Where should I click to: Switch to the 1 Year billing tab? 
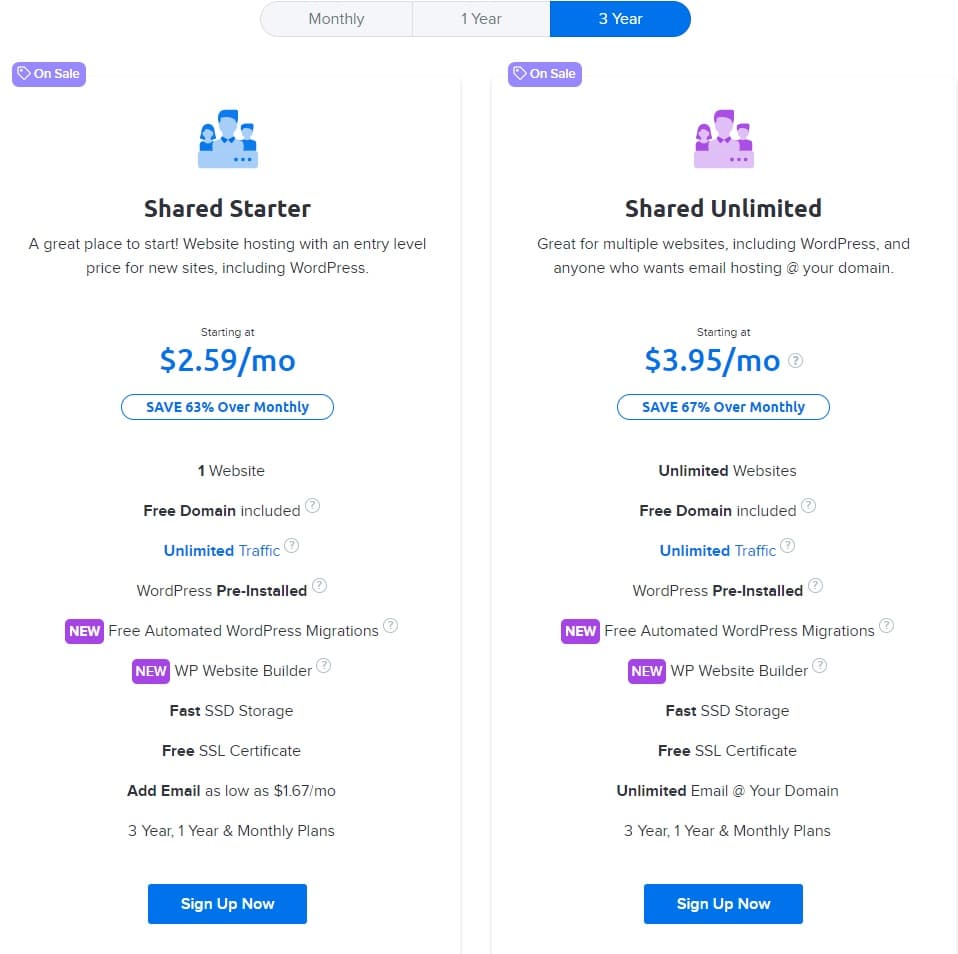480,19
